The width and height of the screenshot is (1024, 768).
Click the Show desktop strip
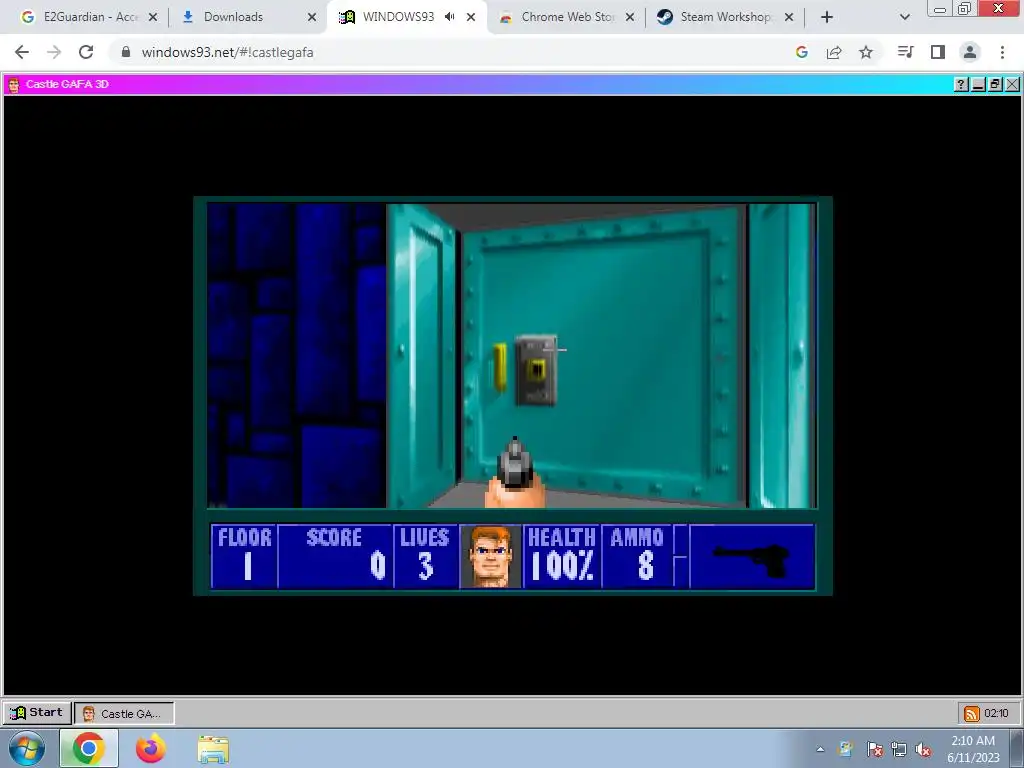click(x=1017, y=748)
